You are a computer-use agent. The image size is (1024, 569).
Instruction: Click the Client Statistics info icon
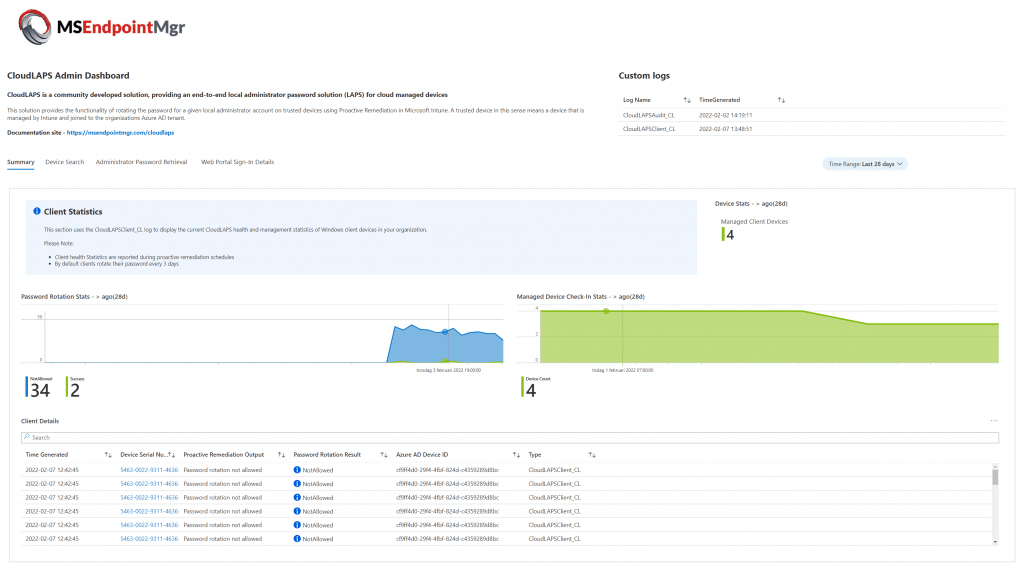point(37,211)
